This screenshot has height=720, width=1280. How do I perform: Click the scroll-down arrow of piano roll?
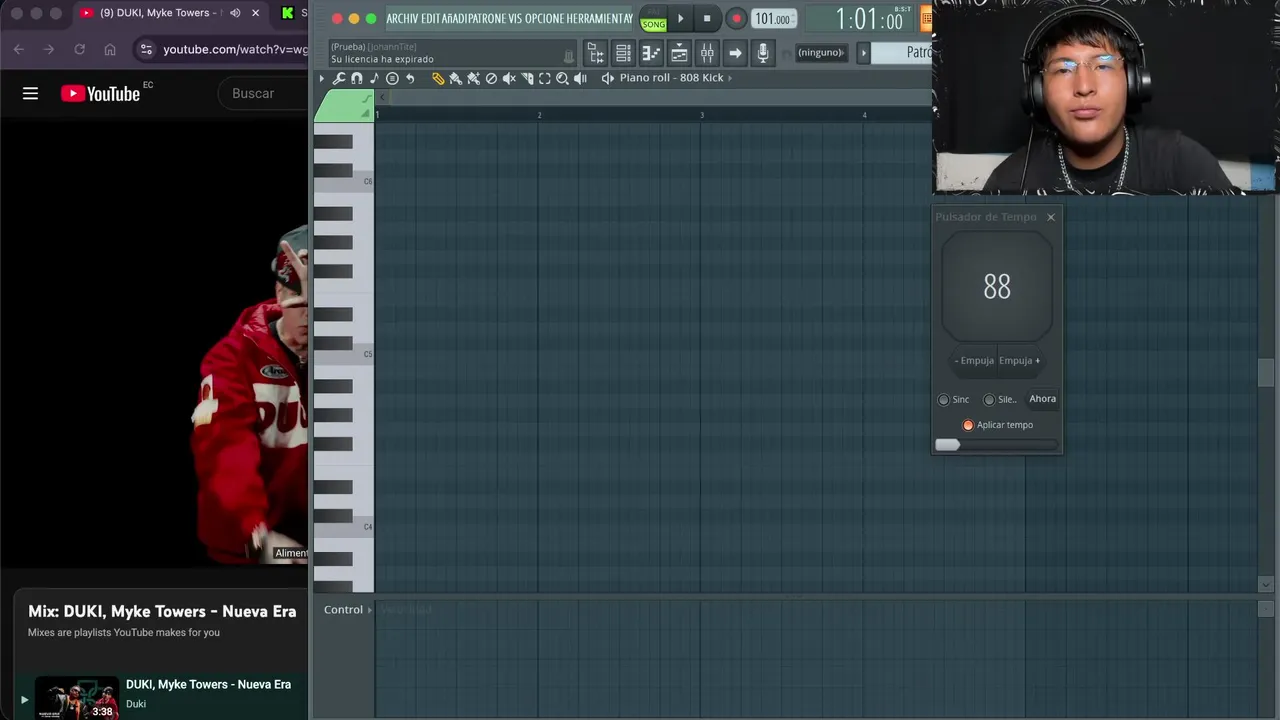click(1266, 584)
